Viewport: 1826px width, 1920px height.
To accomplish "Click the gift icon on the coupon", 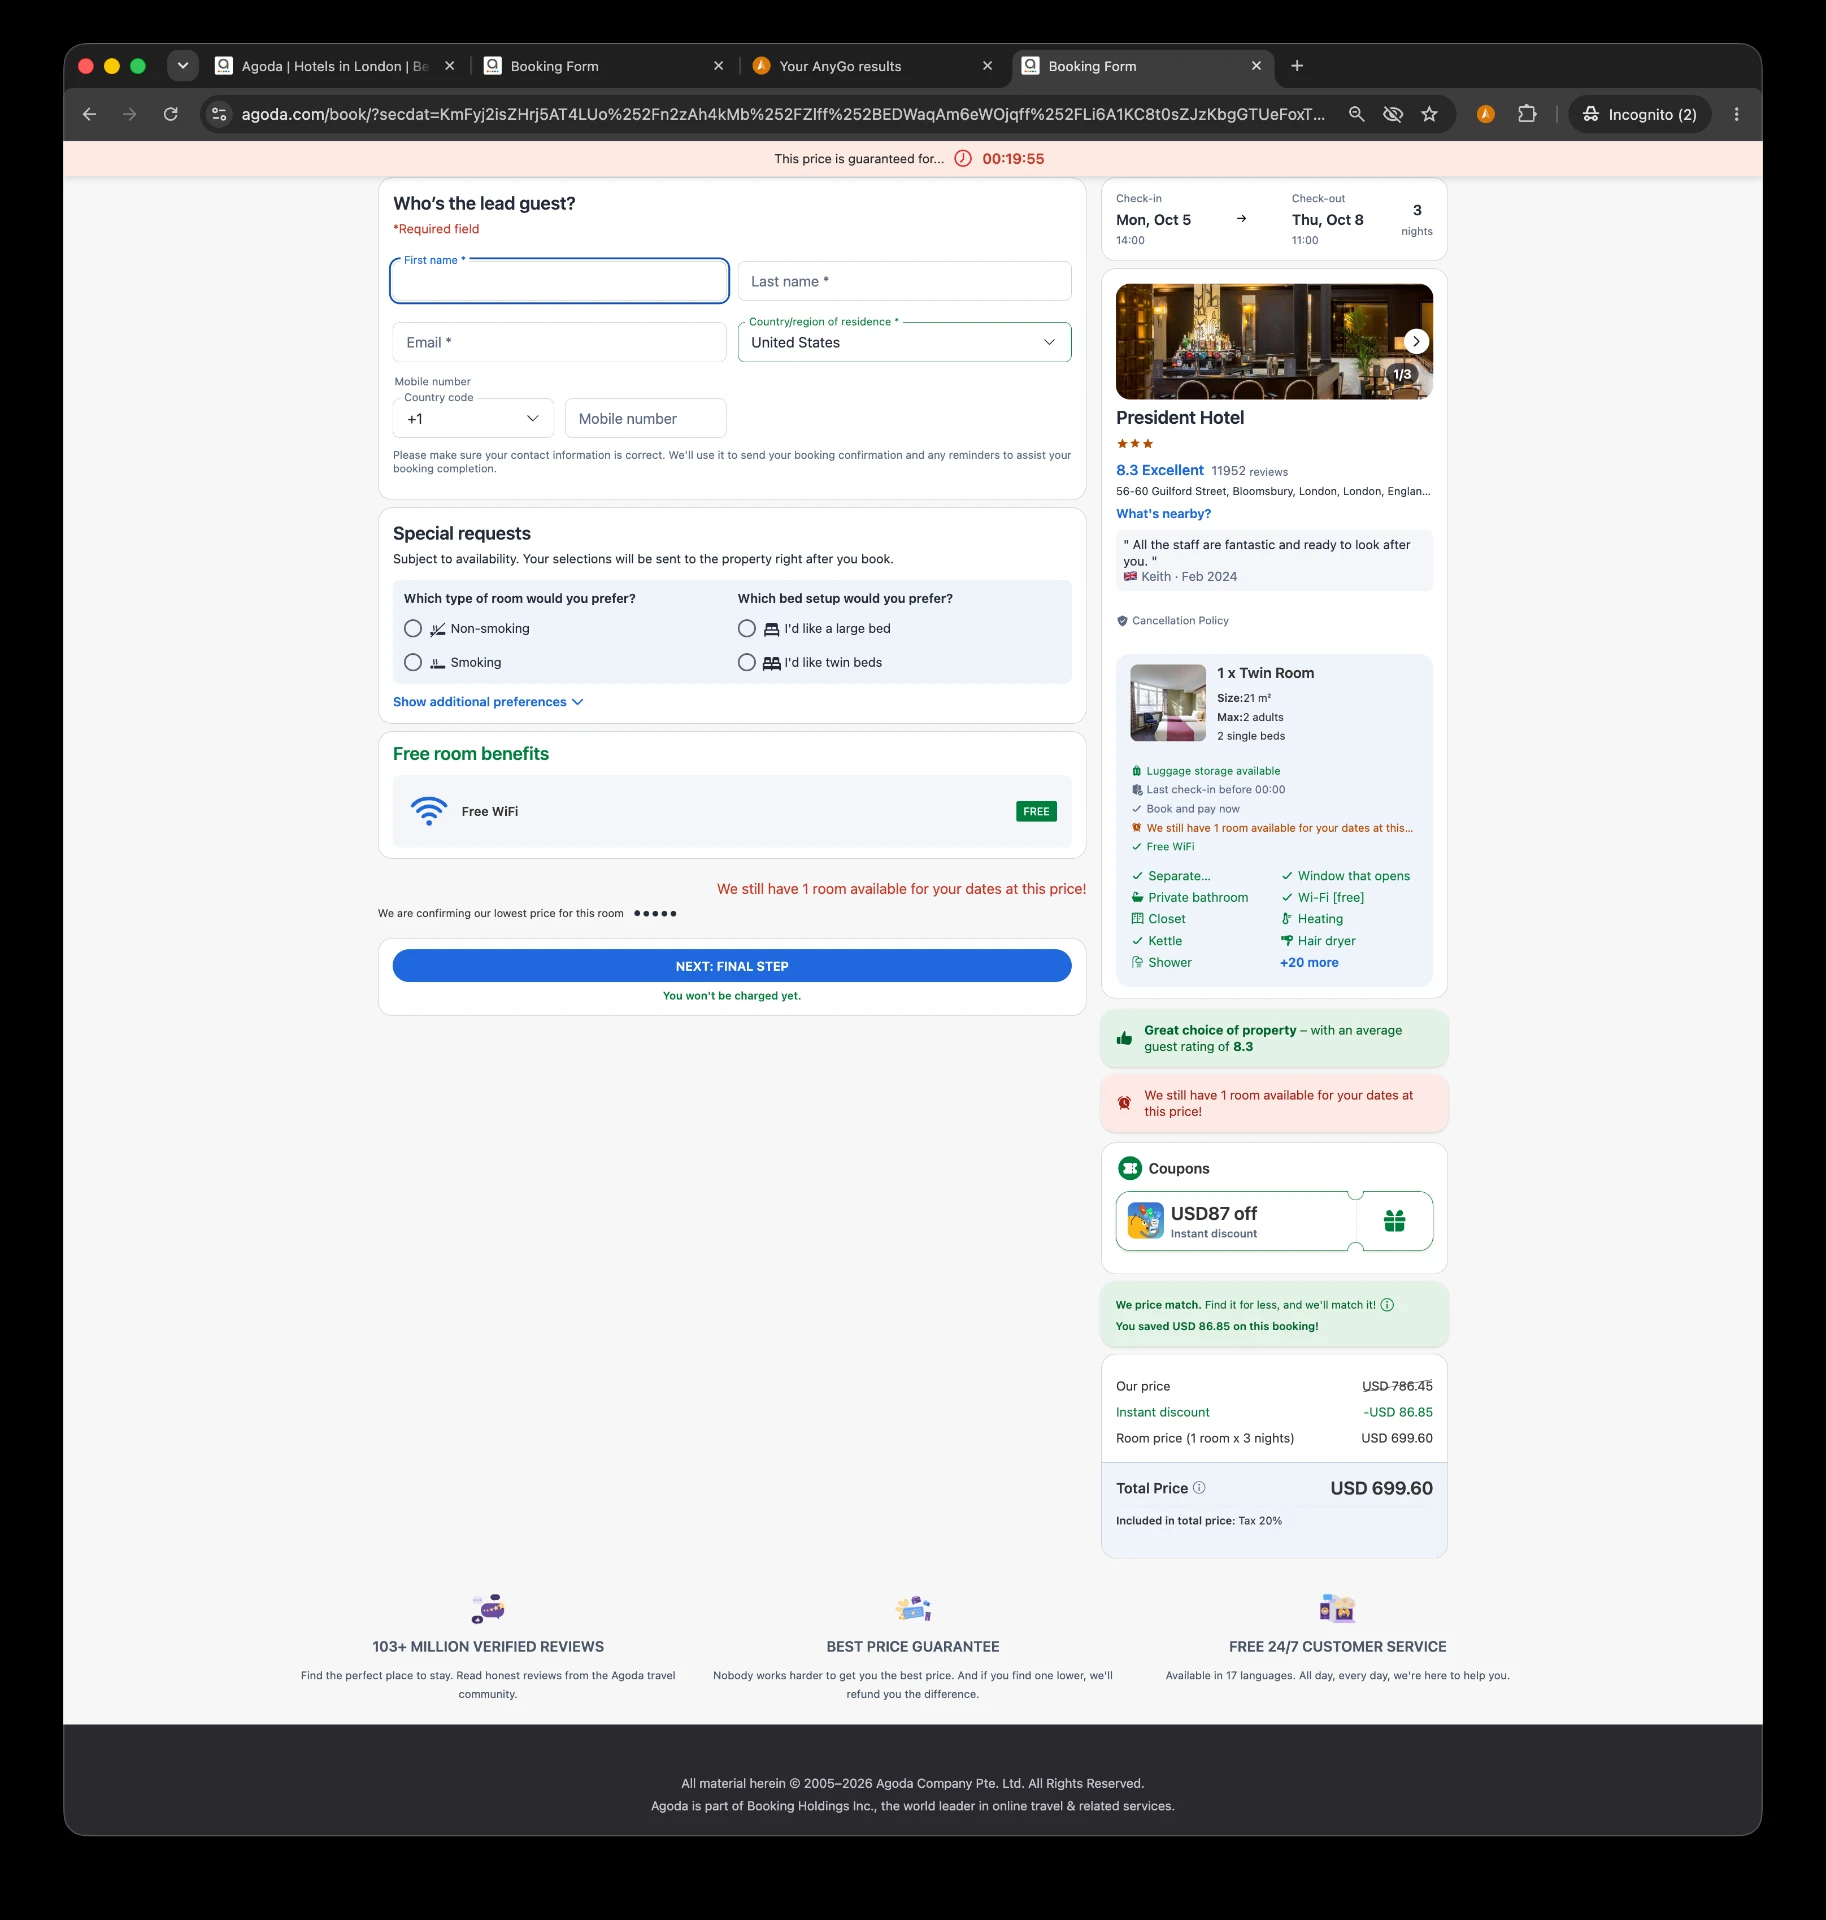I will [1394, 1221].
